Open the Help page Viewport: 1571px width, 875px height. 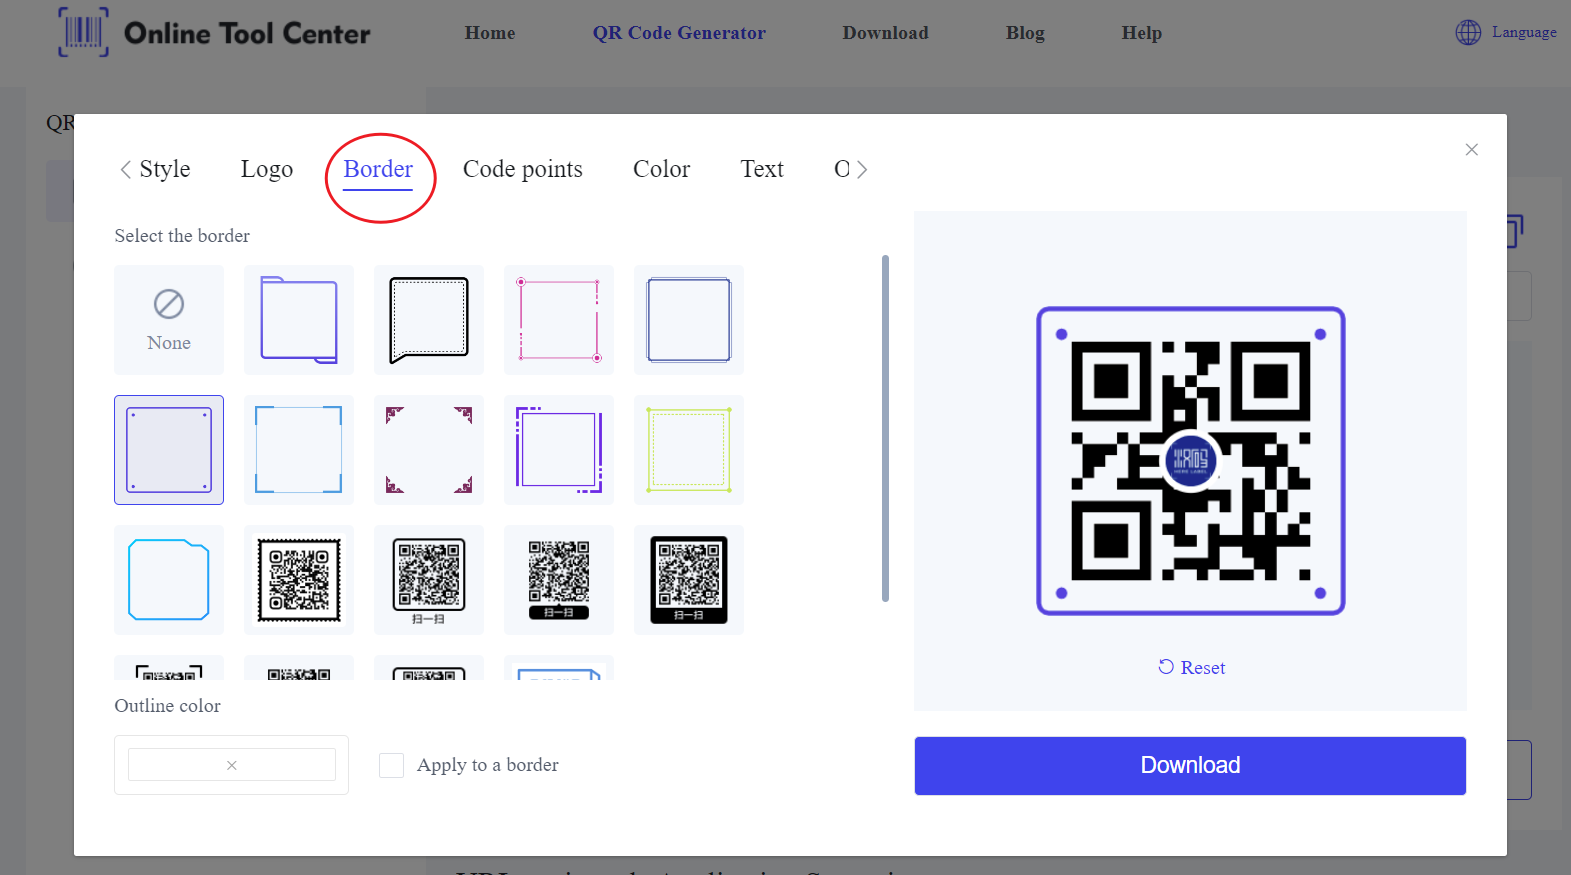pos(1142,33)
